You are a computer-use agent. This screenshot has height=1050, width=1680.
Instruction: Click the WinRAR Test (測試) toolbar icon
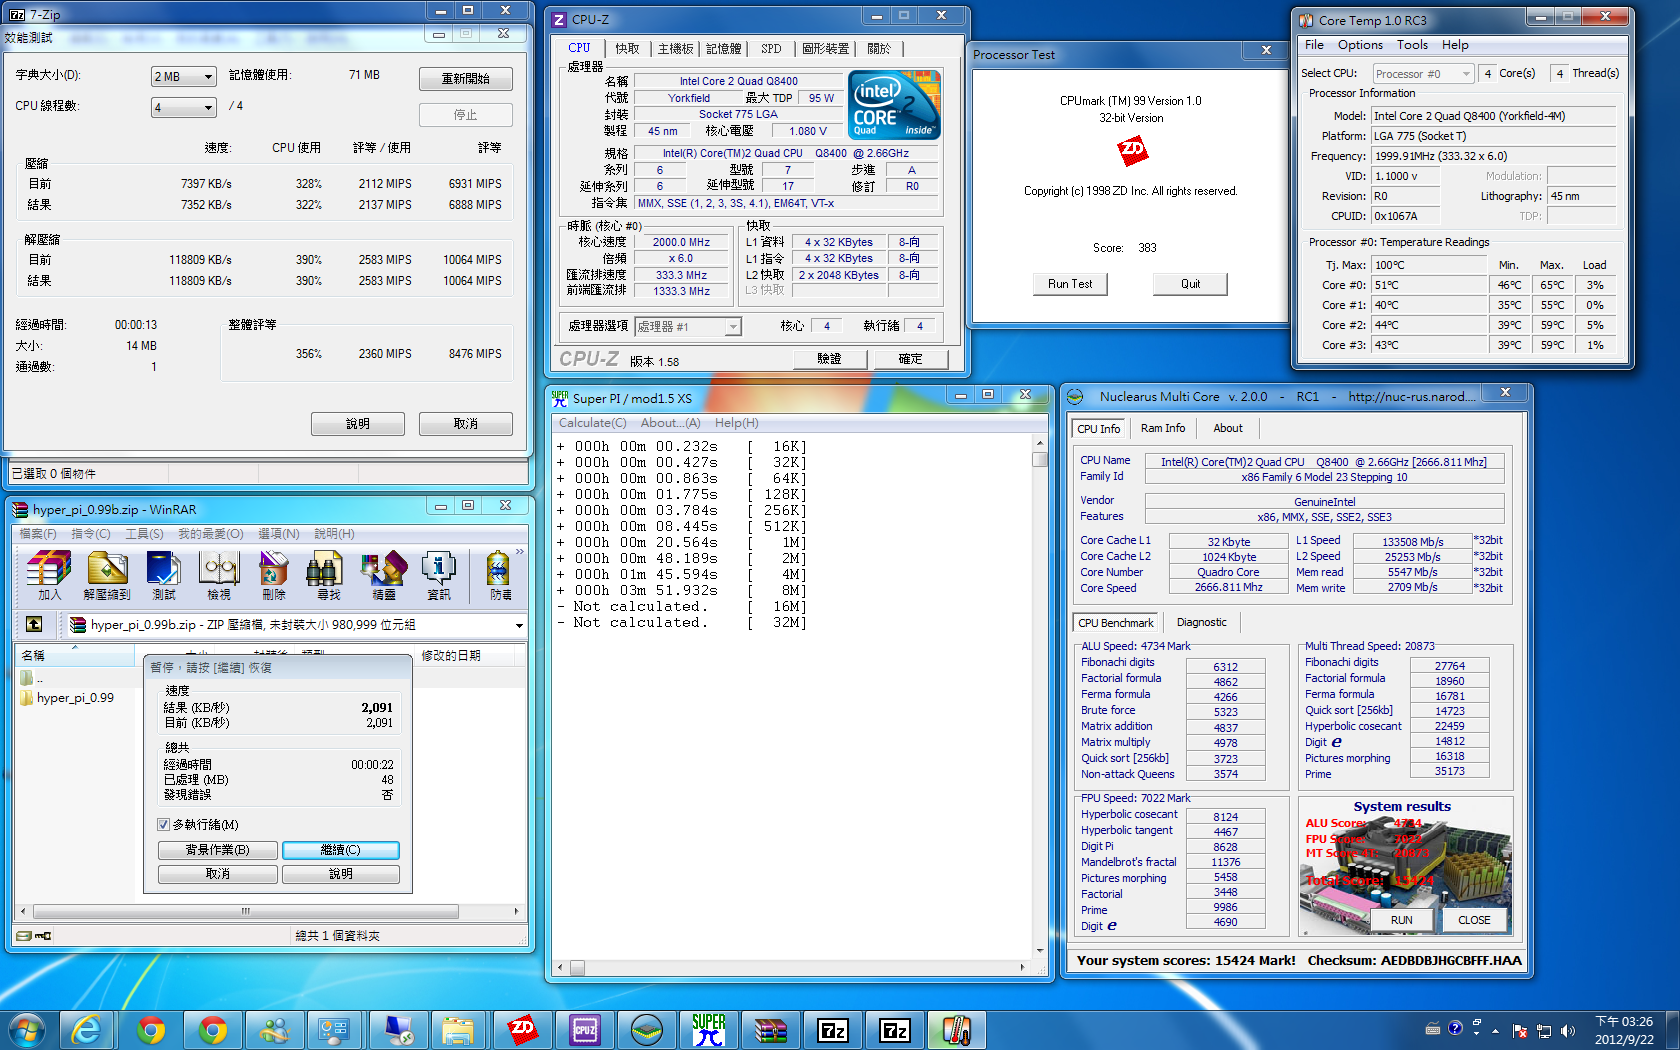163,576
